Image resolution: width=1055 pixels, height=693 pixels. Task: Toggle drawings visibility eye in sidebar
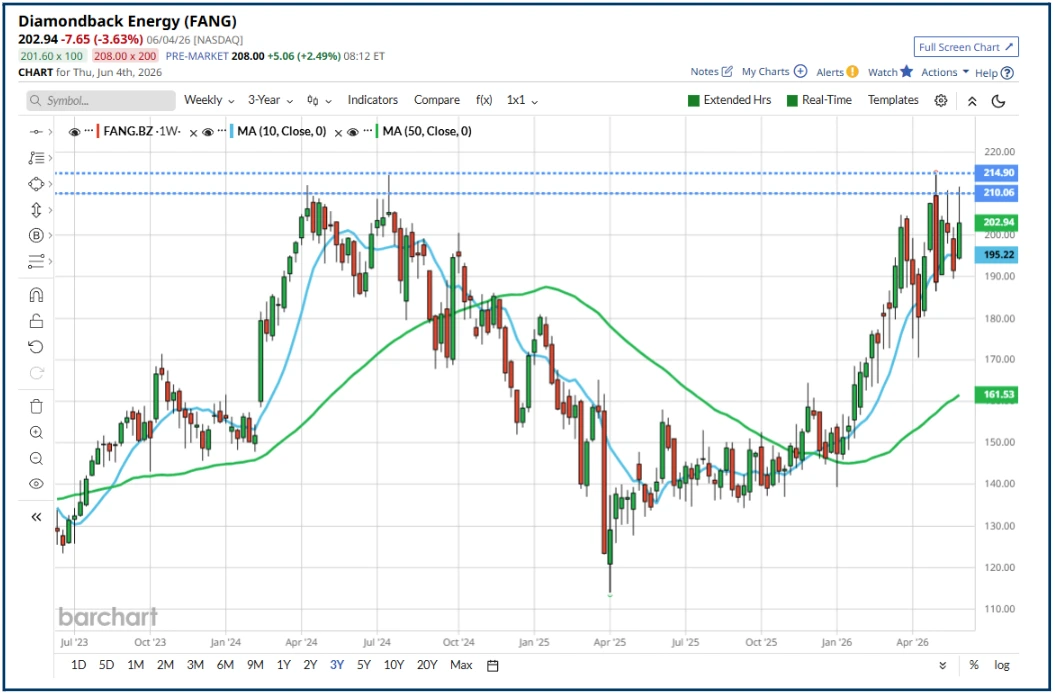pyautogui.click(x=36, y=484)
